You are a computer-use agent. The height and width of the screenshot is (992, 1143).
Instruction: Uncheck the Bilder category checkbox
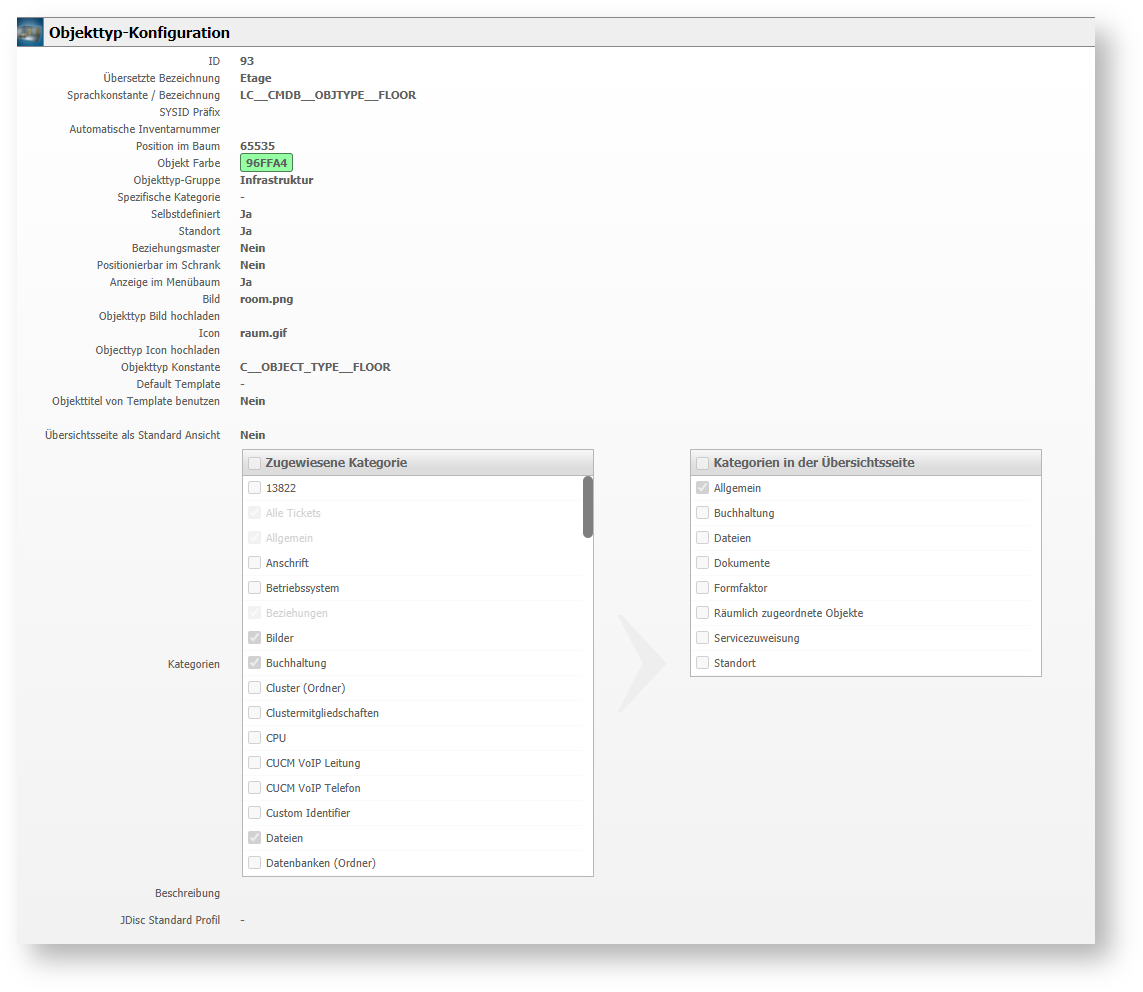[x=255, y=638]
